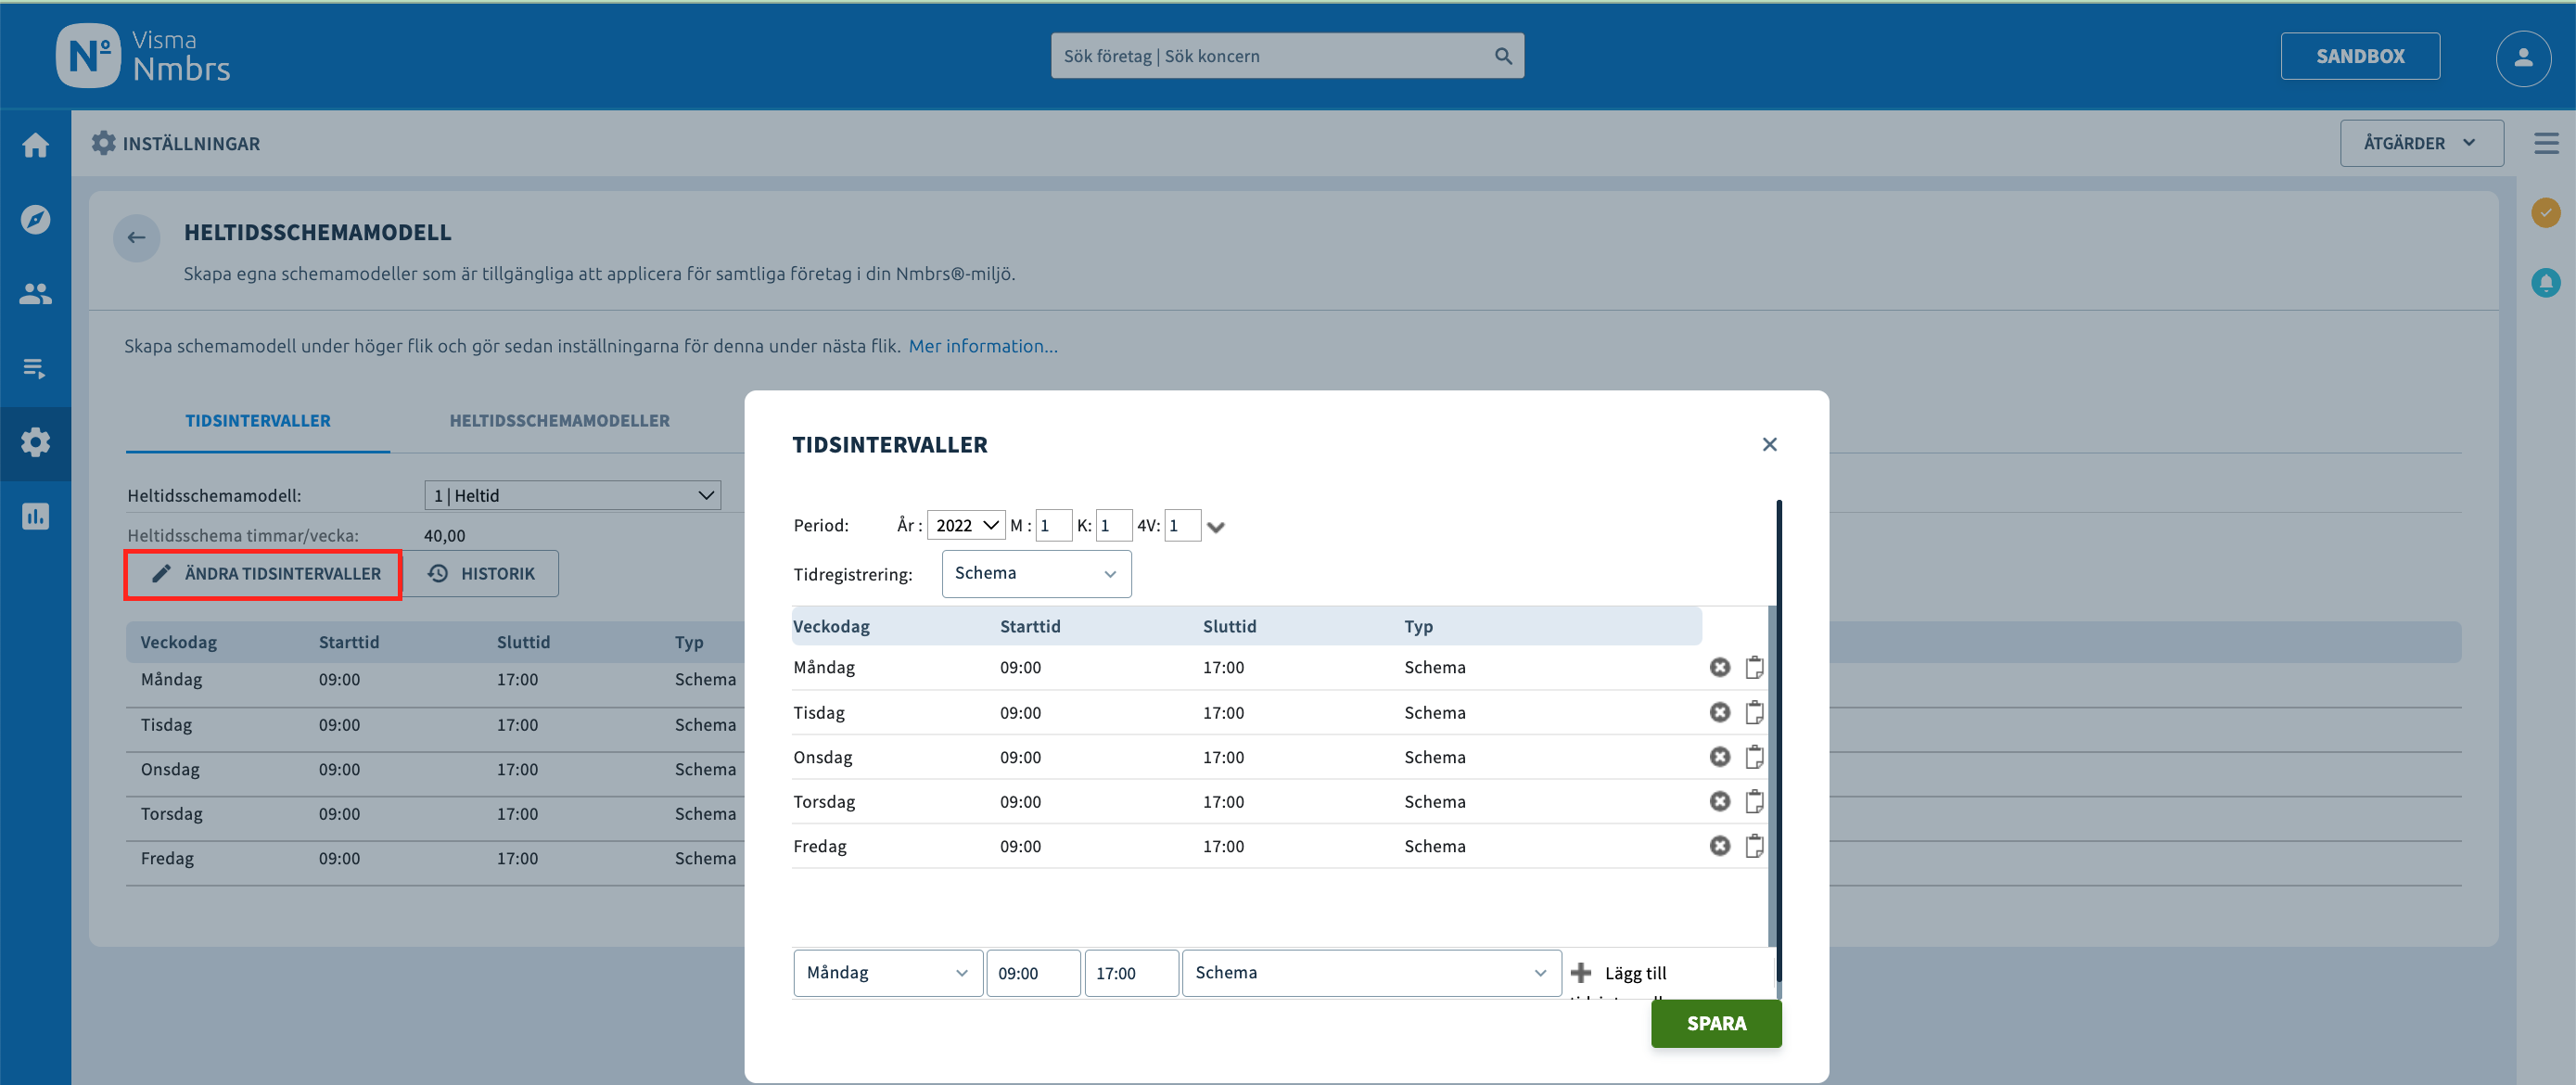Image resolution: width=2576 pixels, height=1085 pixels.
Task: Open the bottom Schema type dropdown
Action: pos(1371,973)
